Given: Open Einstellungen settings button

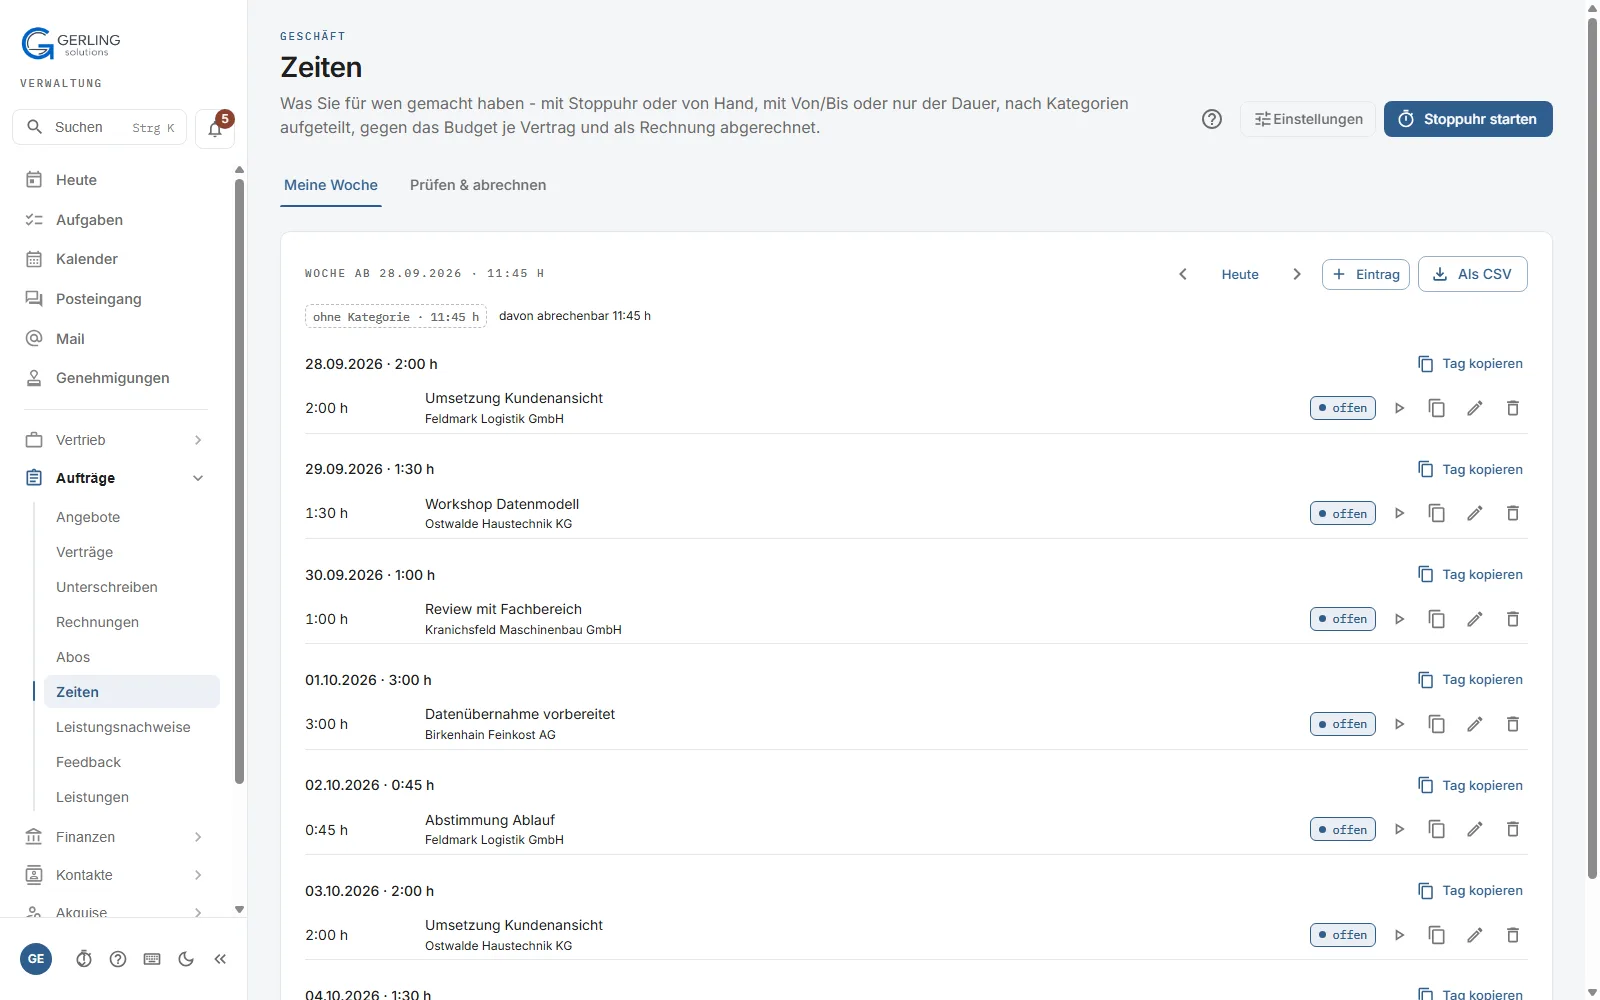Looking at the screenshot, I should coord(1308,119).
